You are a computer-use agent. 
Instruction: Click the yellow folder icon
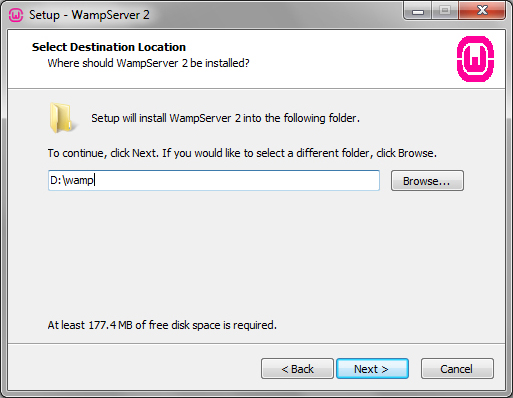pos(62,118)
